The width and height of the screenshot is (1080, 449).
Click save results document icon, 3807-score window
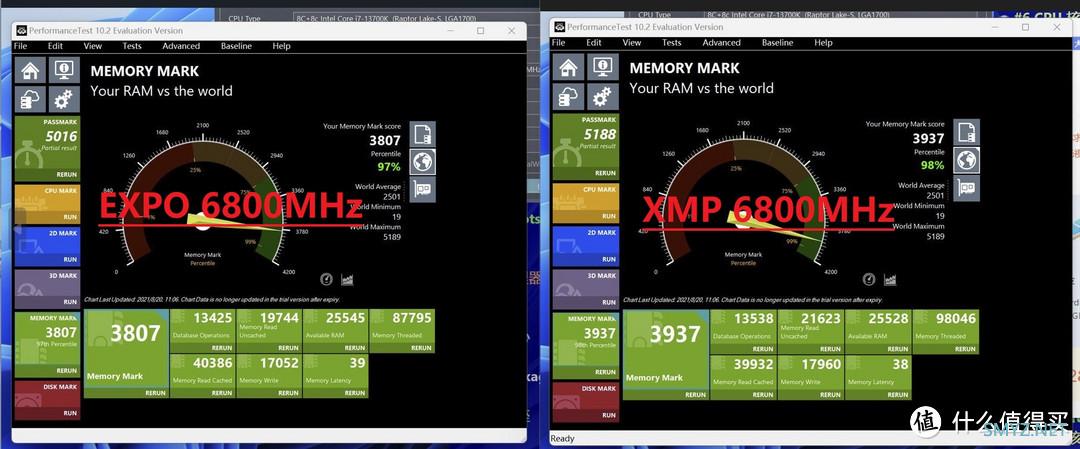click(423, 134)
